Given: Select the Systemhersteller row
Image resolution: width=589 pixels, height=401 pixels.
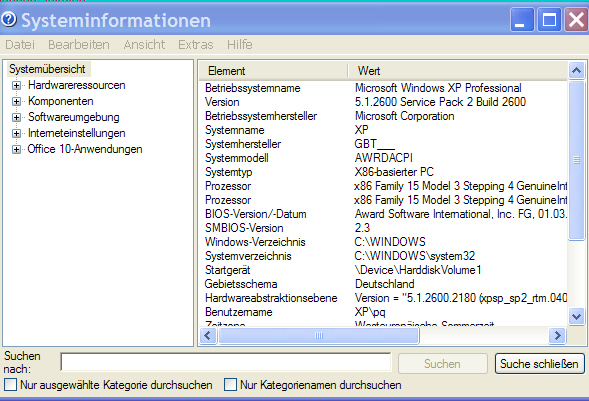Looking at the screenshot, I should point(383,144).
